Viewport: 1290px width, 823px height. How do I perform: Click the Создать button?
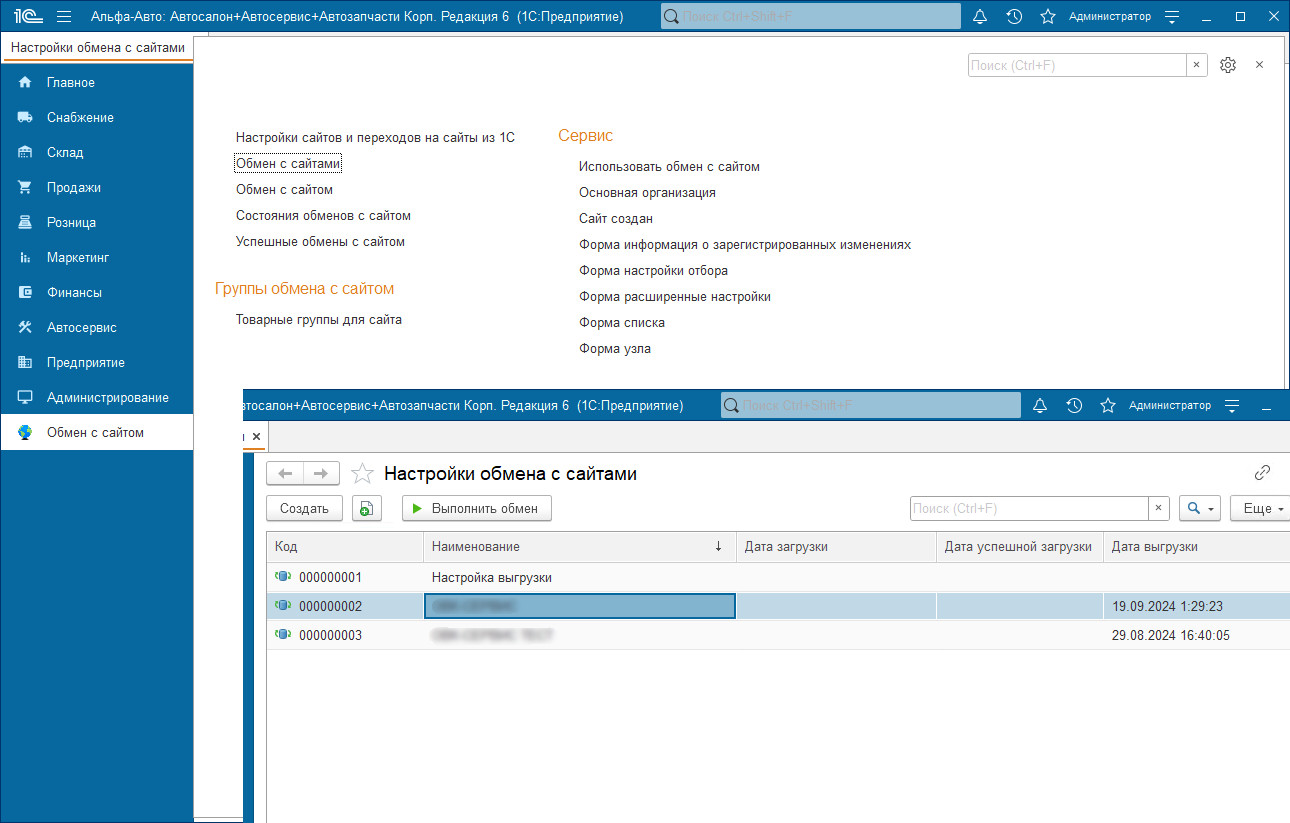point(304,508)
